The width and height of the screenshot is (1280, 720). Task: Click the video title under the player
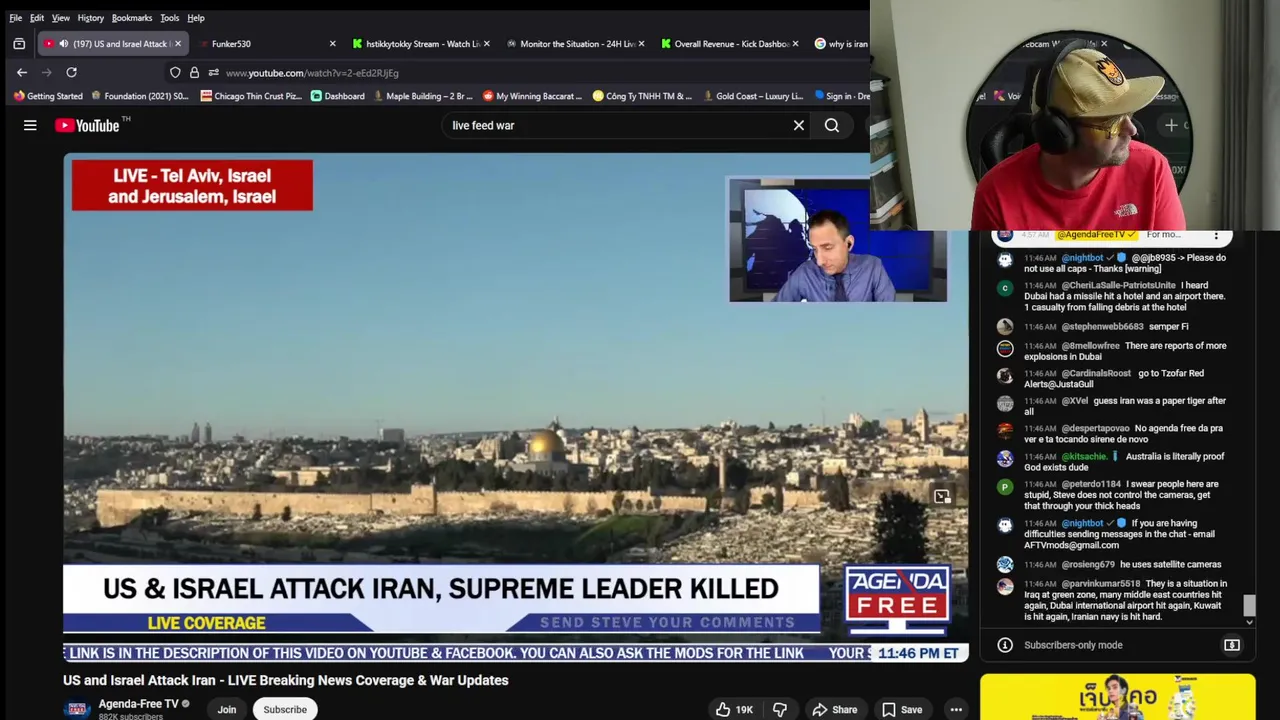coord(286,680)
